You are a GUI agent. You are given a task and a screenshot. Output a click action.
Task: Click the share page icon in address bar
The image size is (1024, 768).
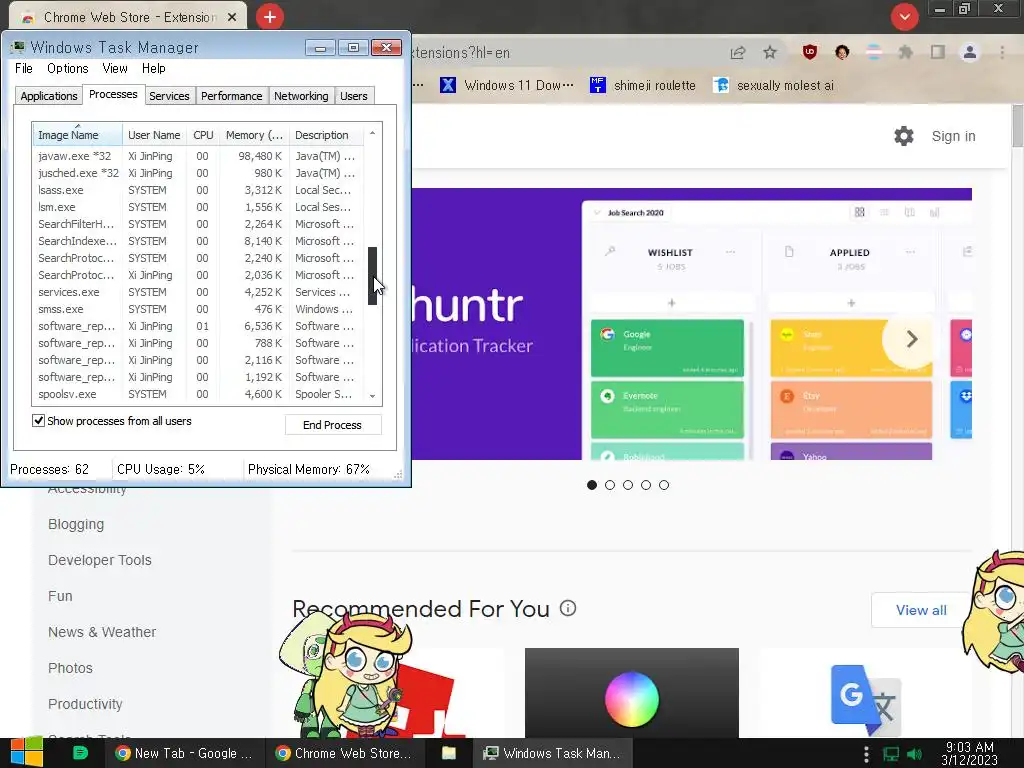point(738,52)
